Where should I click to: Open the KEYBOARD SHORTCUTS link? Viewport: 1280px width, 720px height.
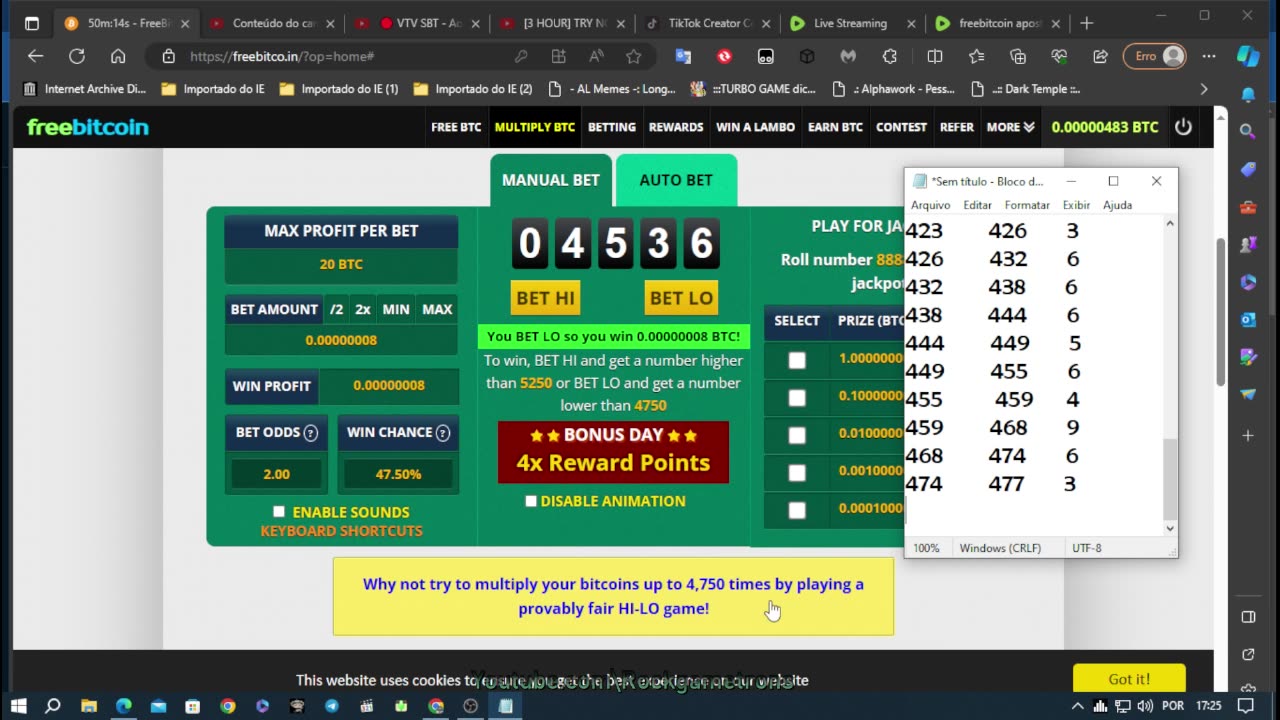pyautogui.click(x=341, y=531)
